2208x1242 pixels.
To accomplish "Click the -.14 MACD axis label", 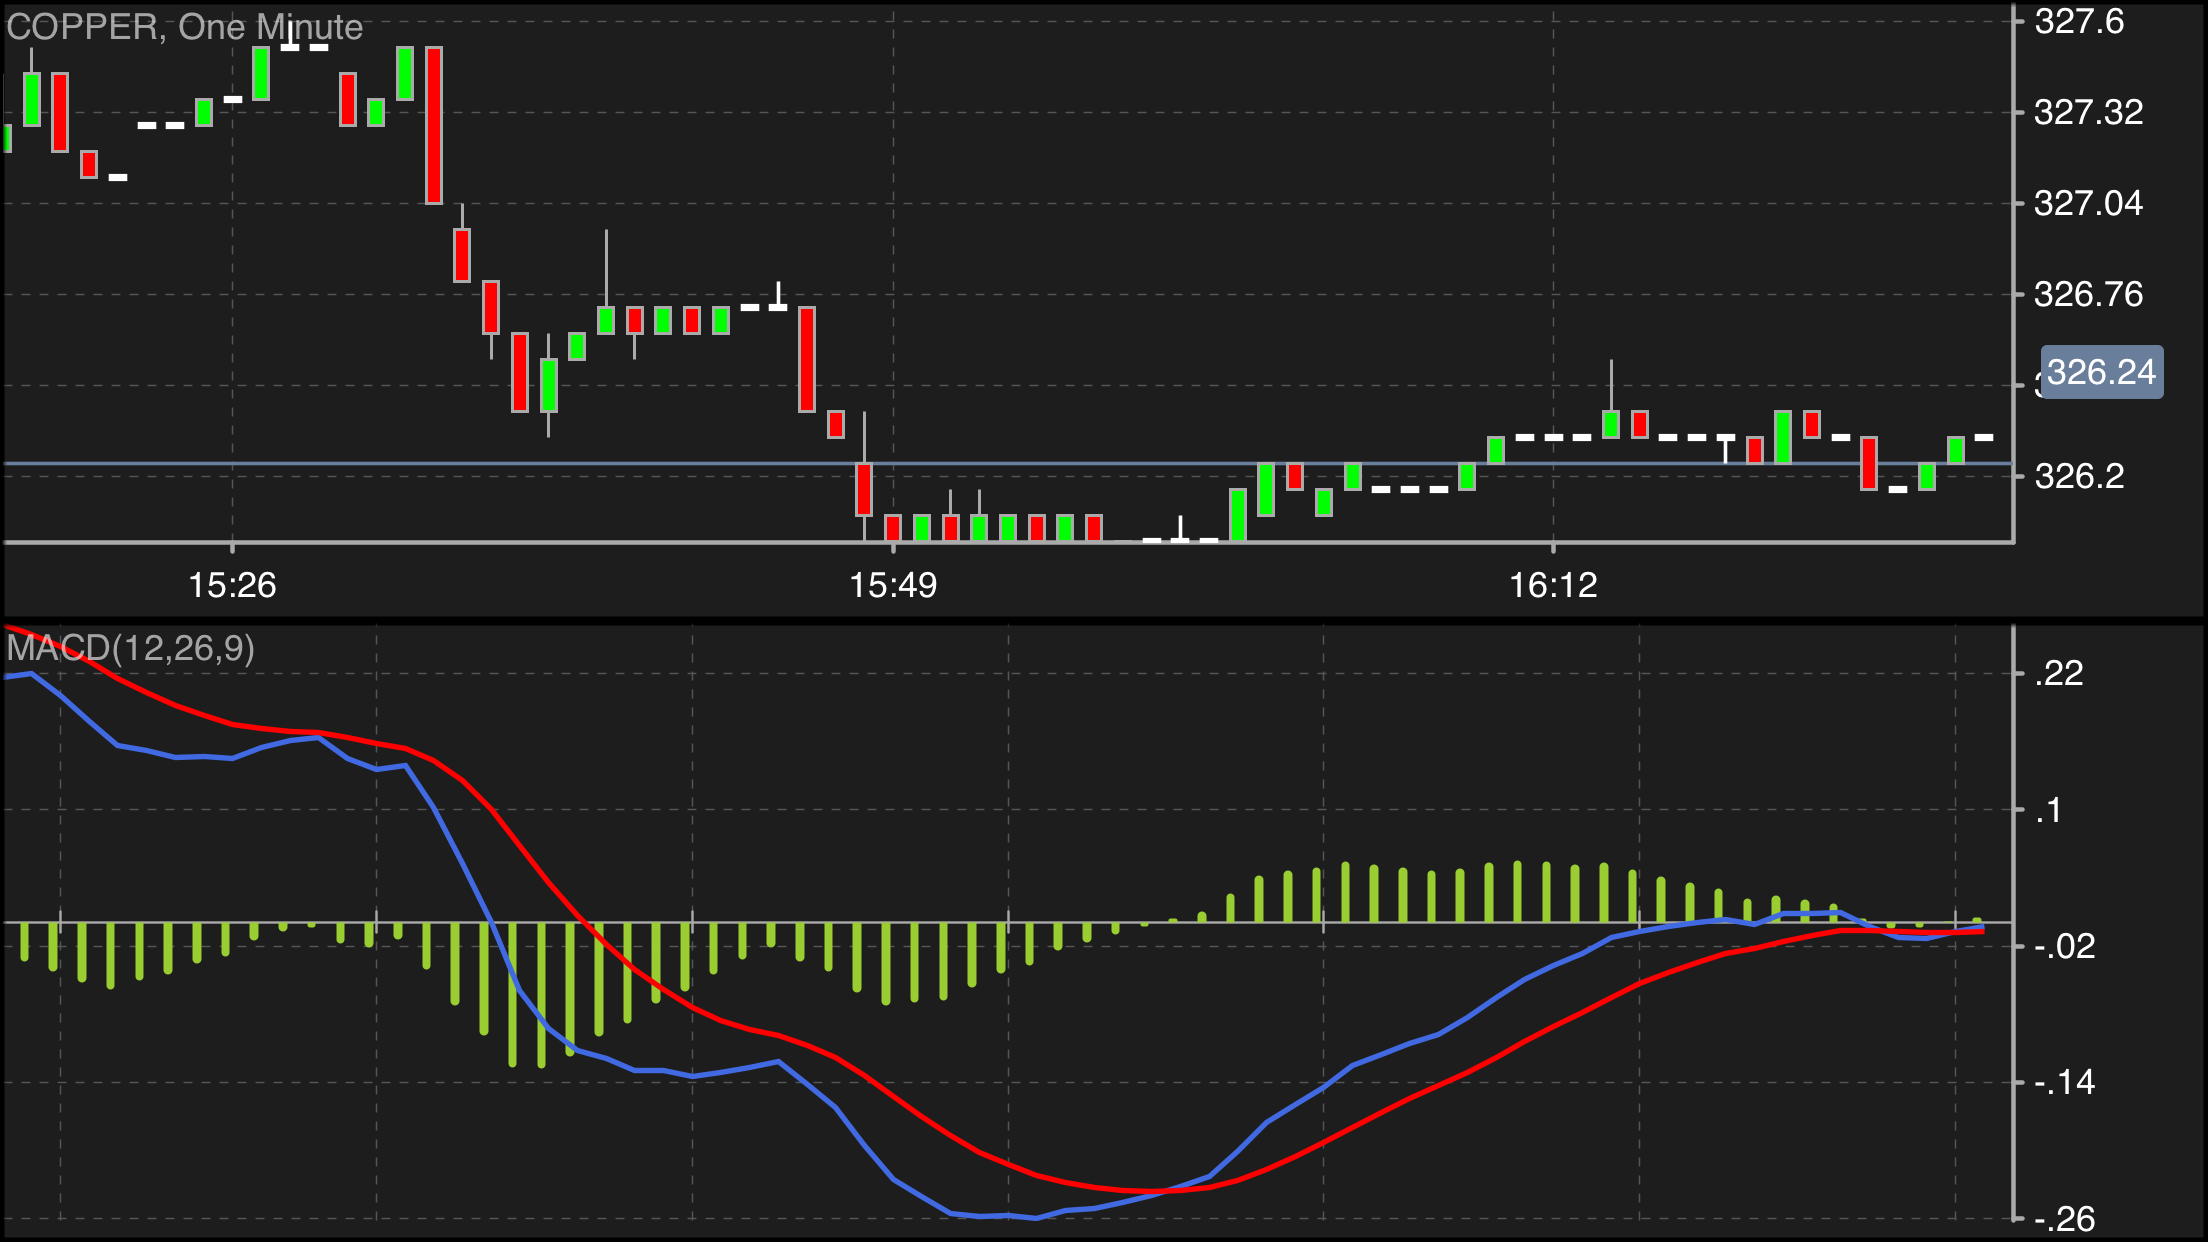I will 2065,1082.
